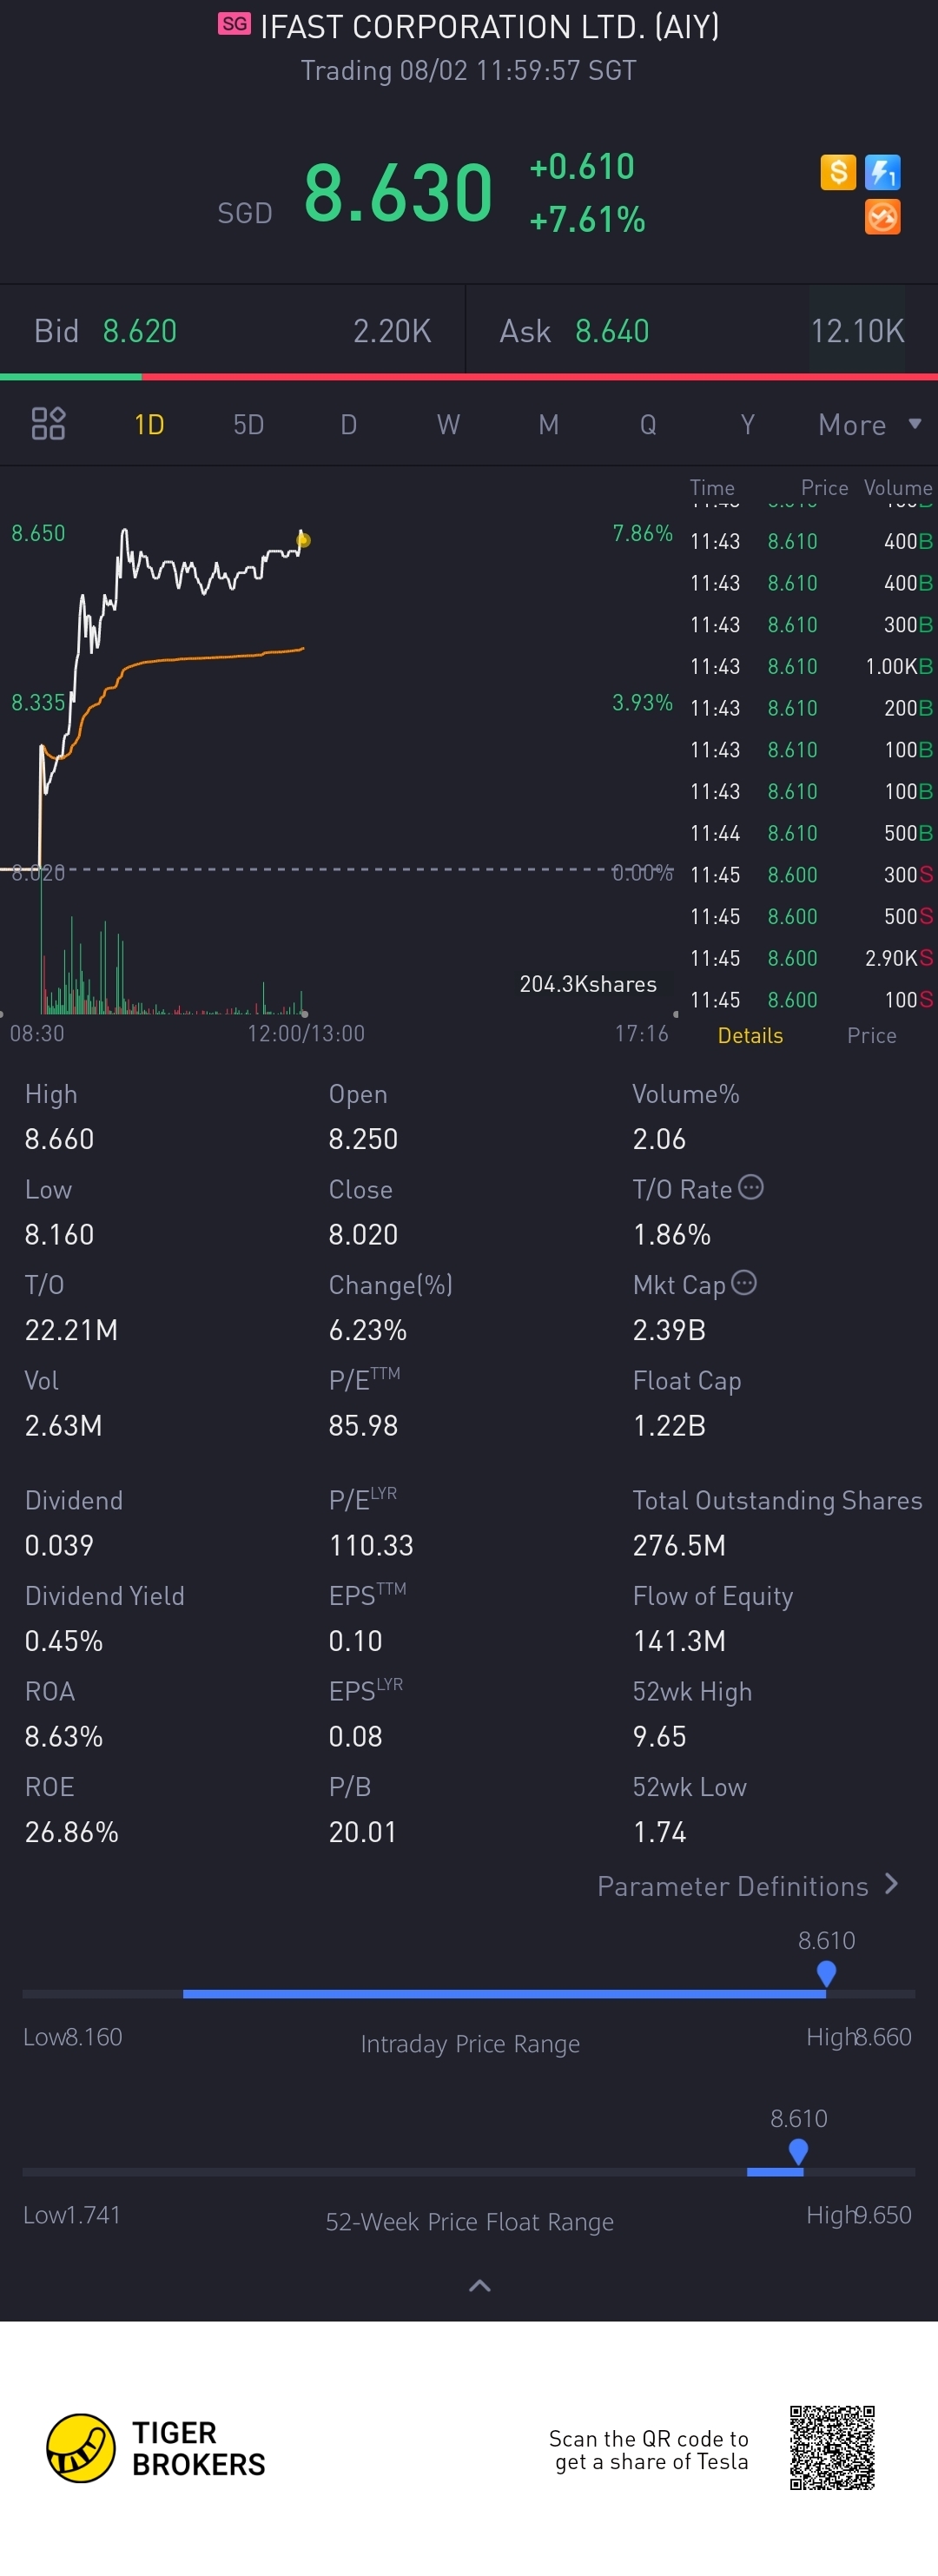Open the chart layout grid icon
Image resolution: width=938 pixels, height=2576 pixels.
pos(48,424)
